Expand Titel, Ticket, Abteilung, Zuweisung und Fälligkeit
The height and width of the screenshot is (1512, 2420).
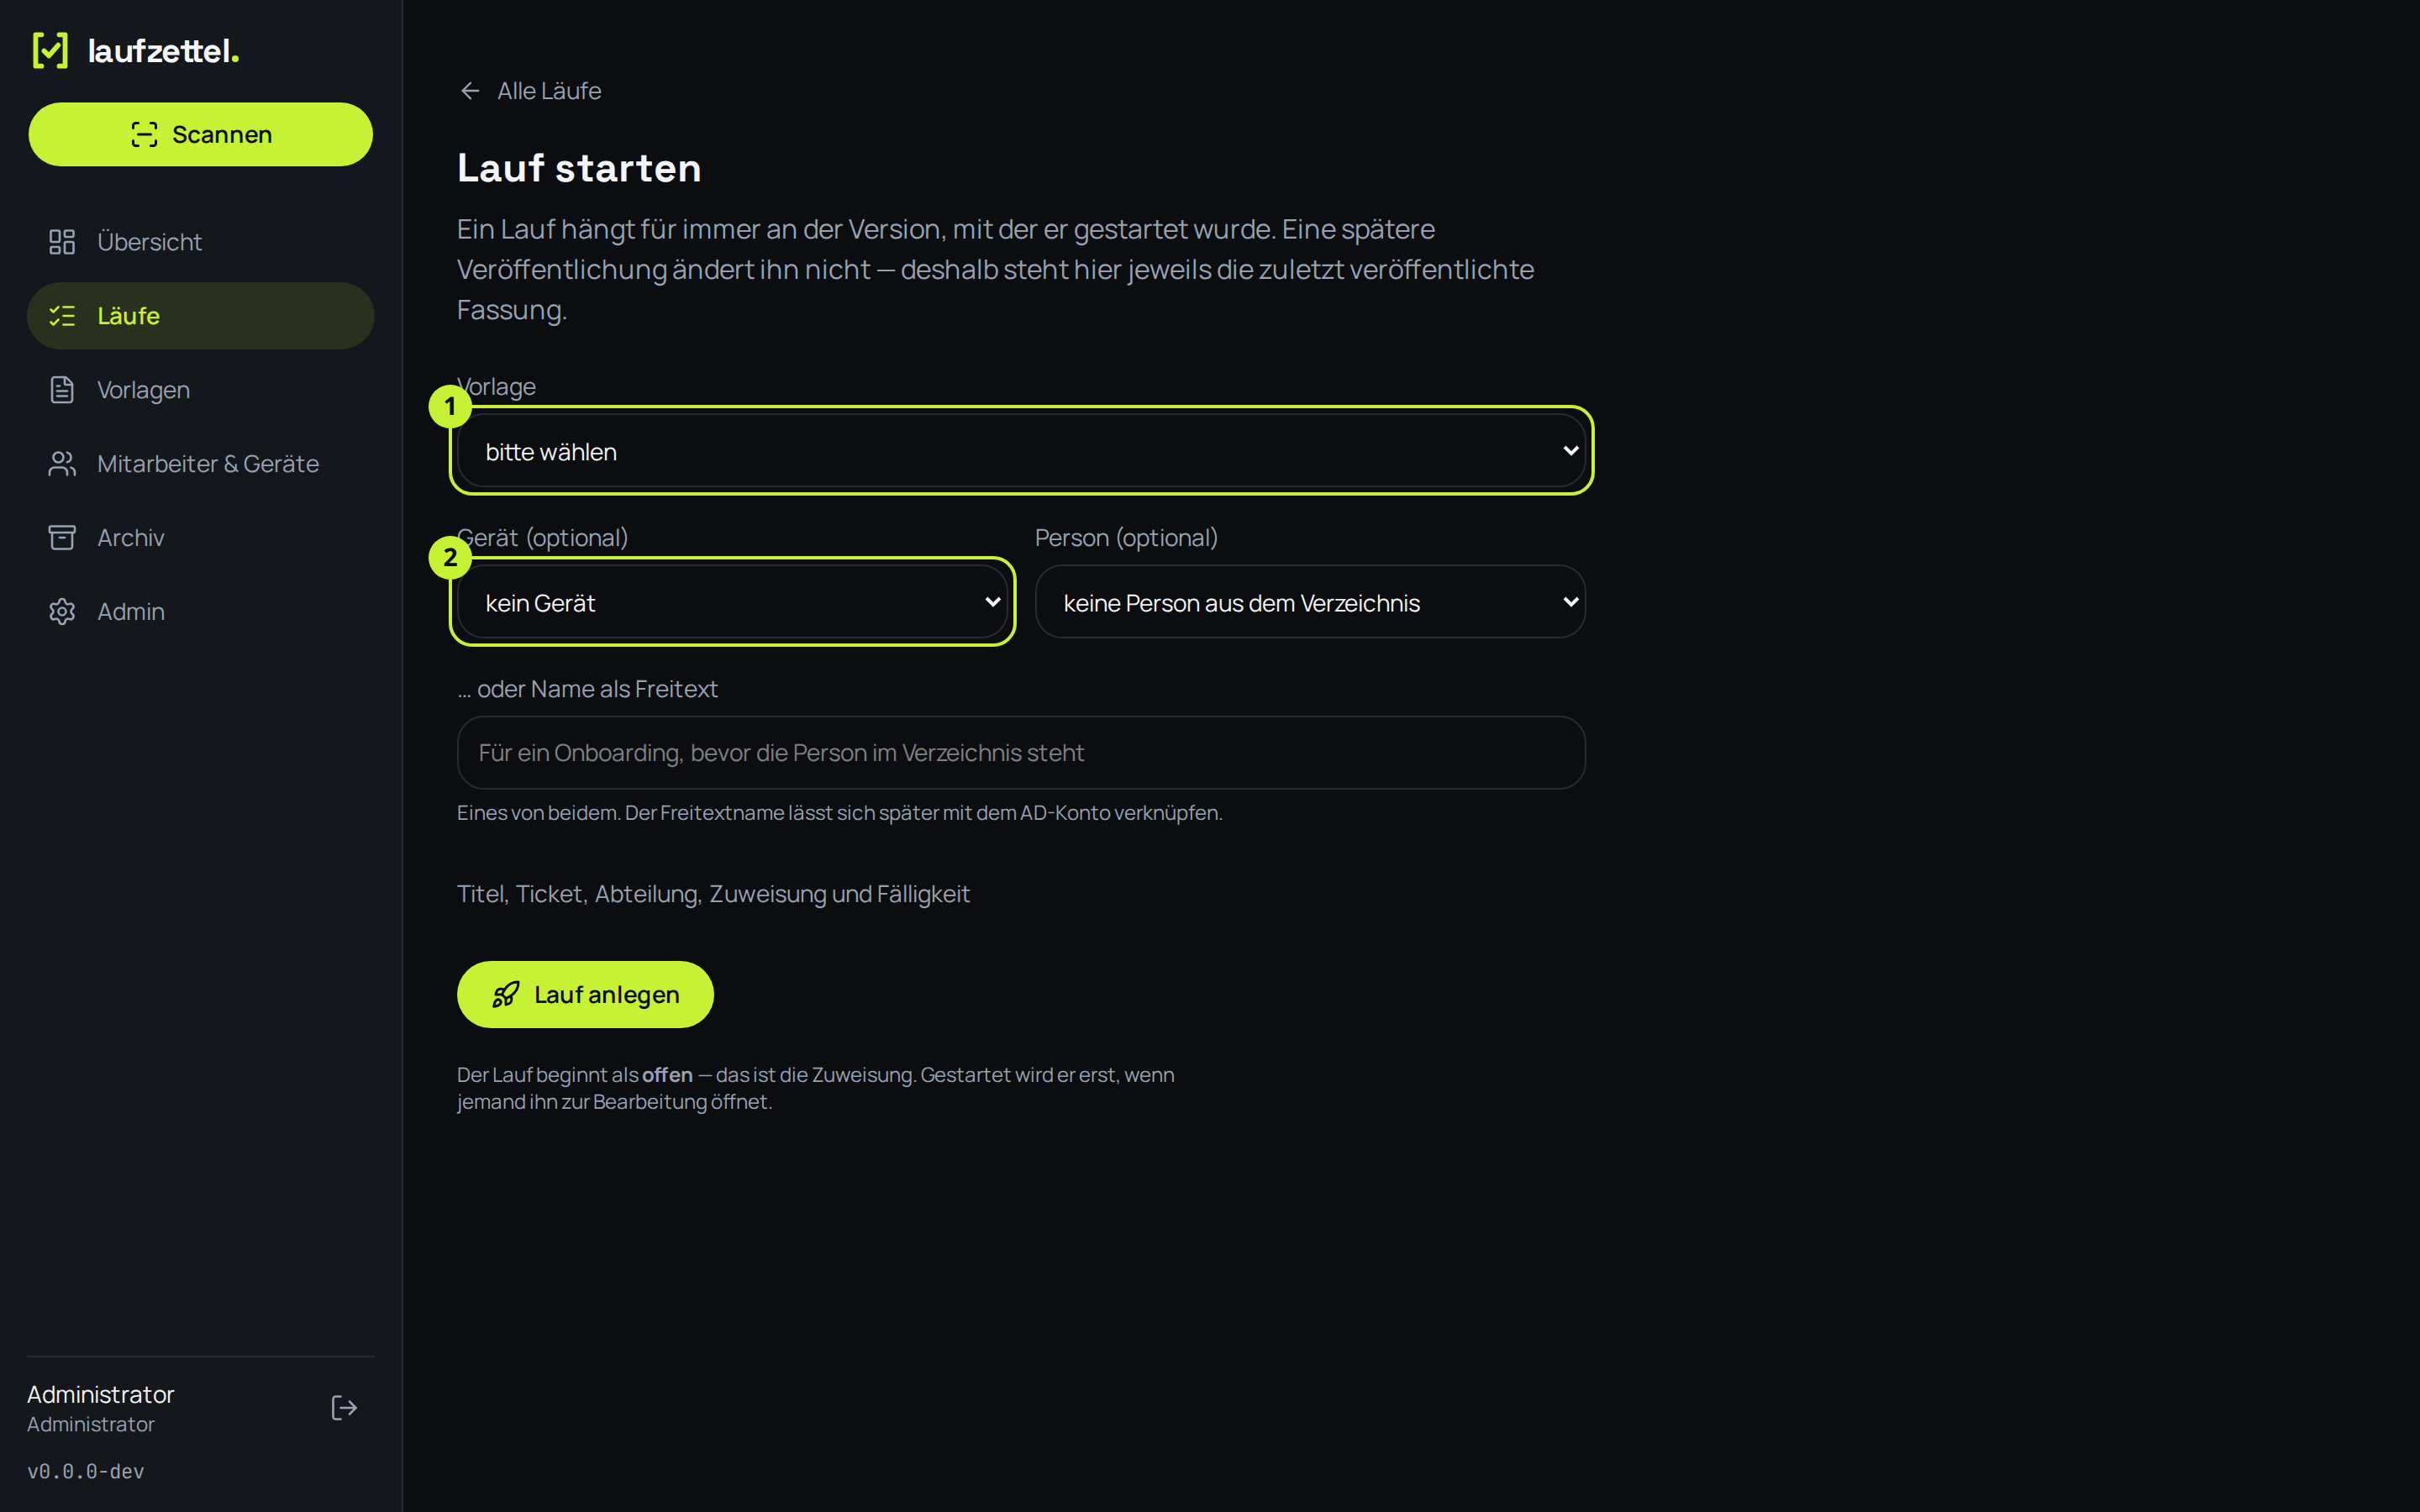click(x=713, y=894)
